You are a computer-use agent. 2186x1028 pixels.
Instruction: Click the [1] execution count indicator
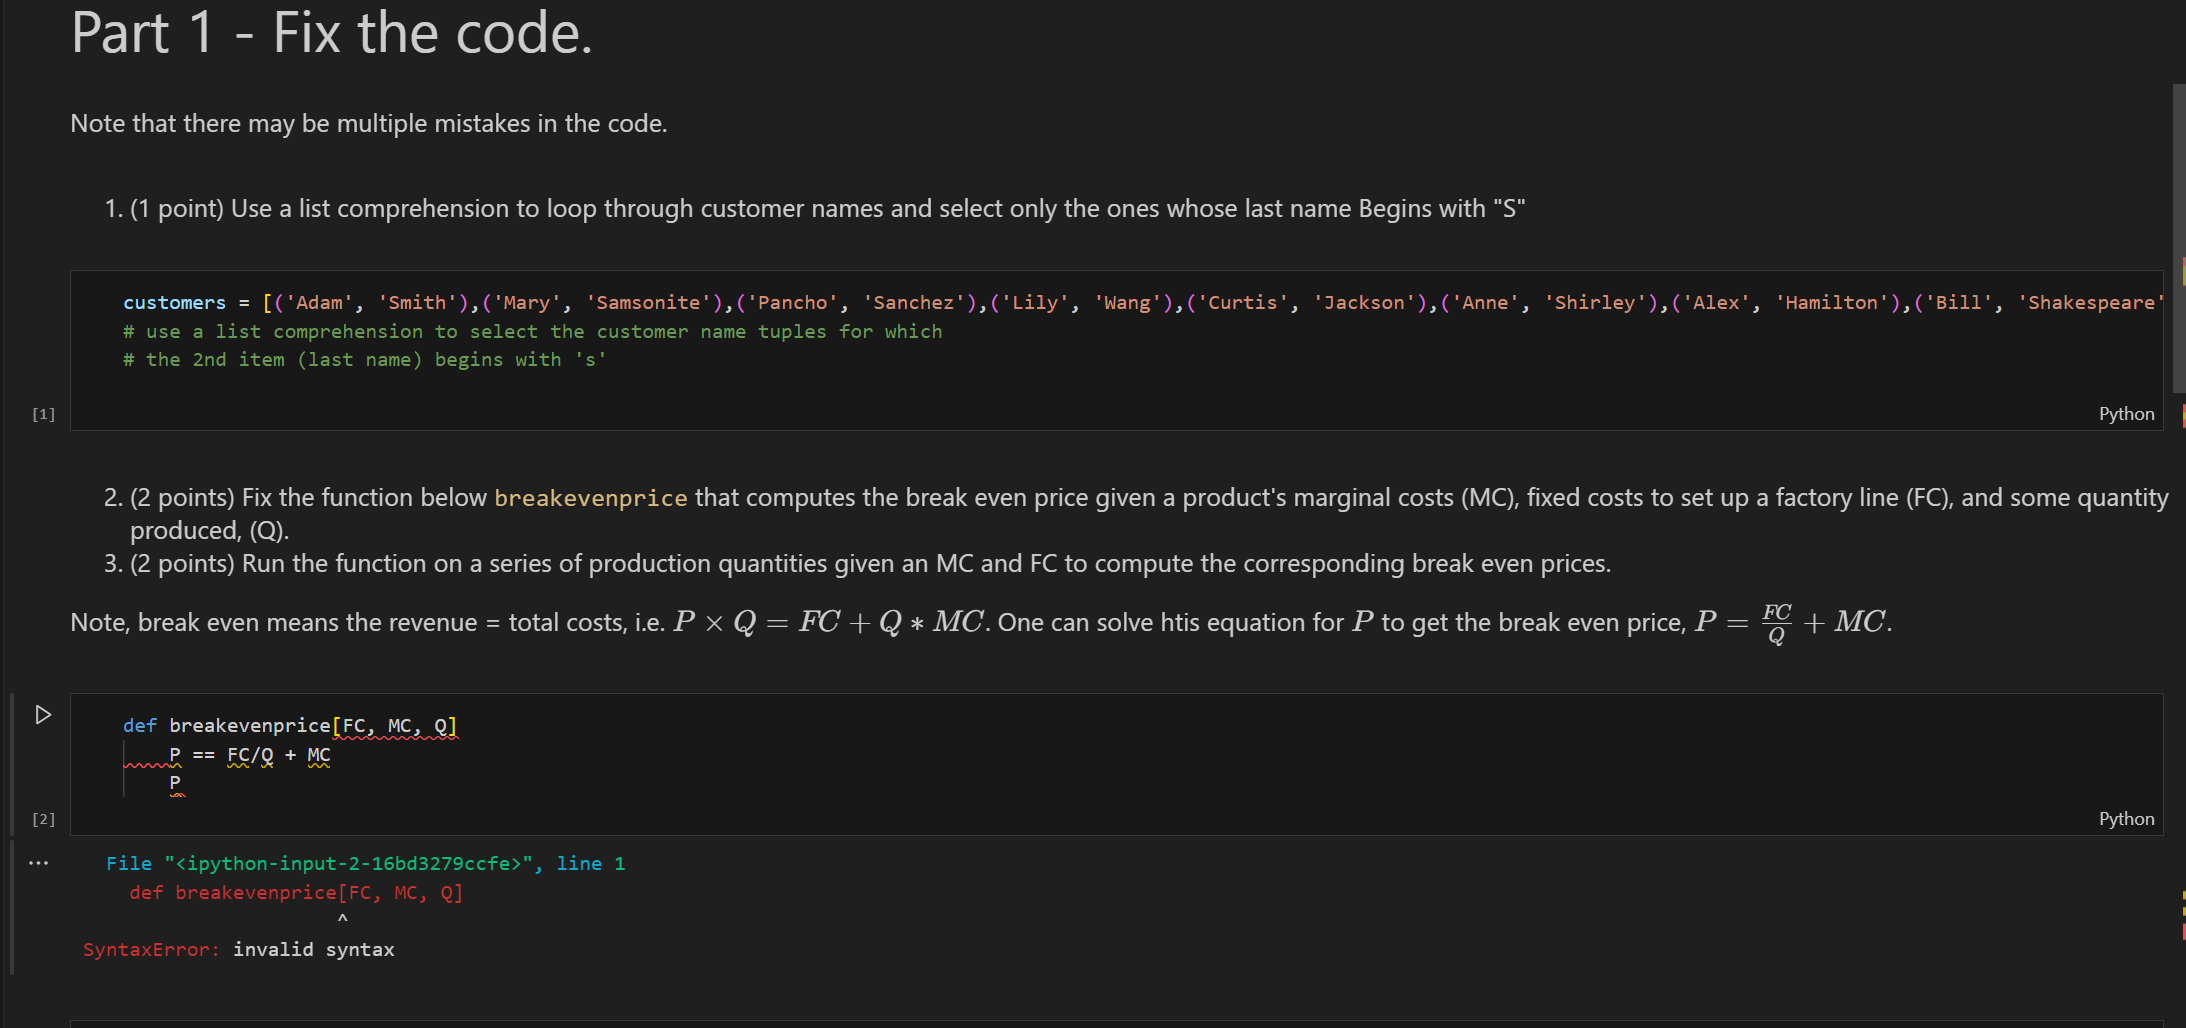click(43, 413)
